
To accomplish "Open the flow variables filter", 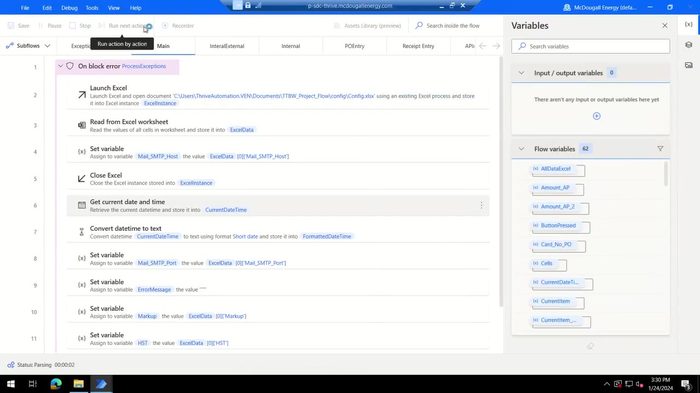I will pyautogui.click(x=660, y=149).
